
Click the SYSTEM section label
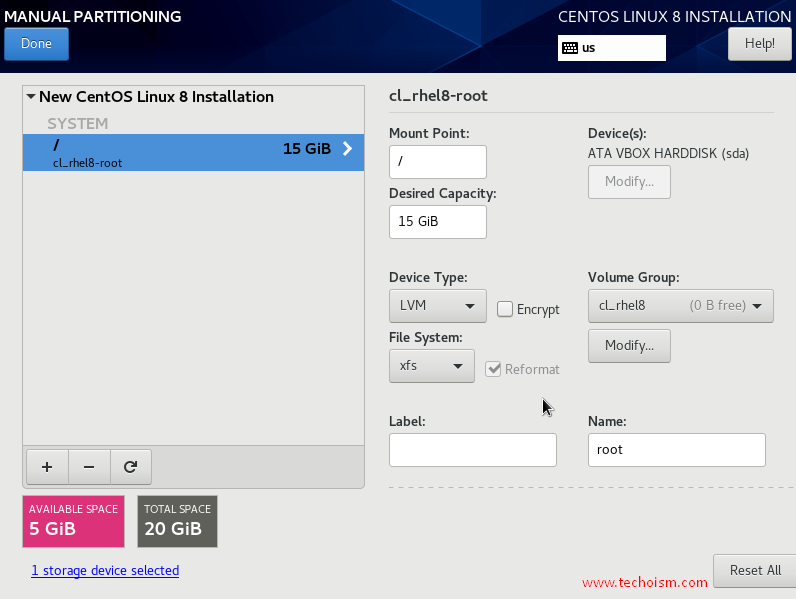click(x=78, y=123)
